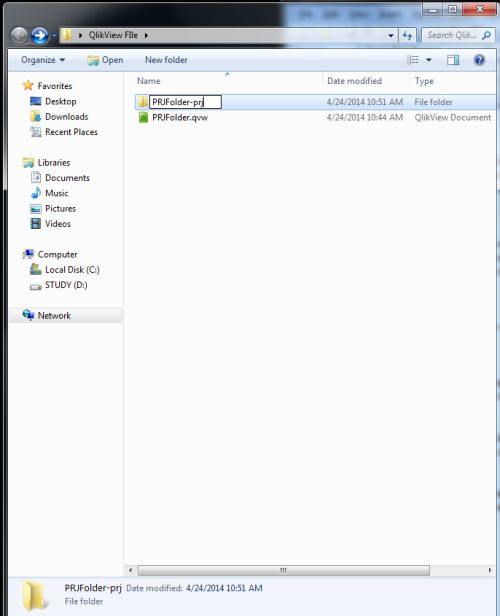
Task: Click the scrollbar right arrow
Action: coord(489,570)
